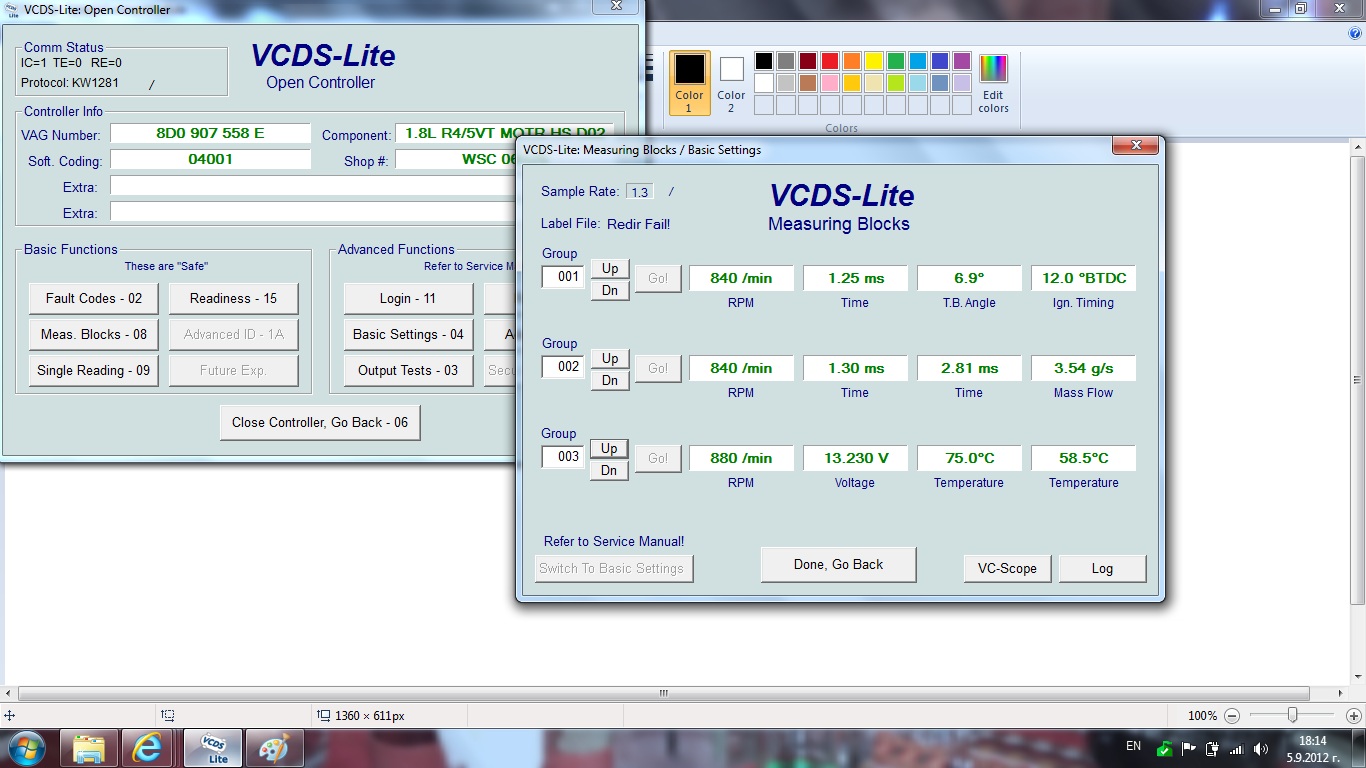This screenshot has width=1366, height=768.
Task: Pick the purple color swatch
Action: click(x=962, y=61)
